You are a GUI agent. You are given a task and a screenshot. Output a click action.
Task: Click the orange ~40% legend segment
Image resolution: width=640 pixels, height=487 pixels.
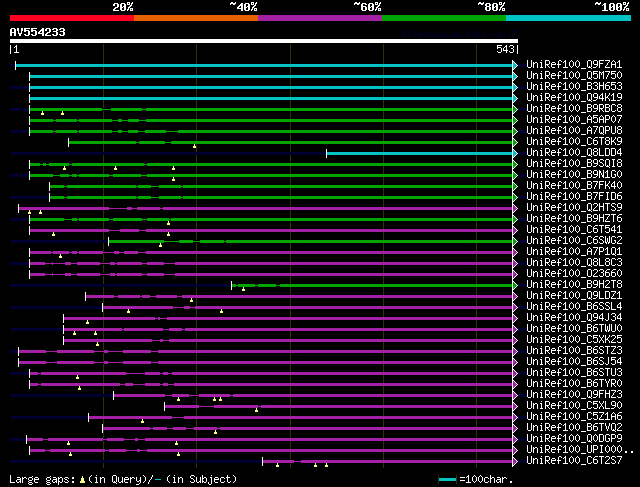[x=196, y=18]
